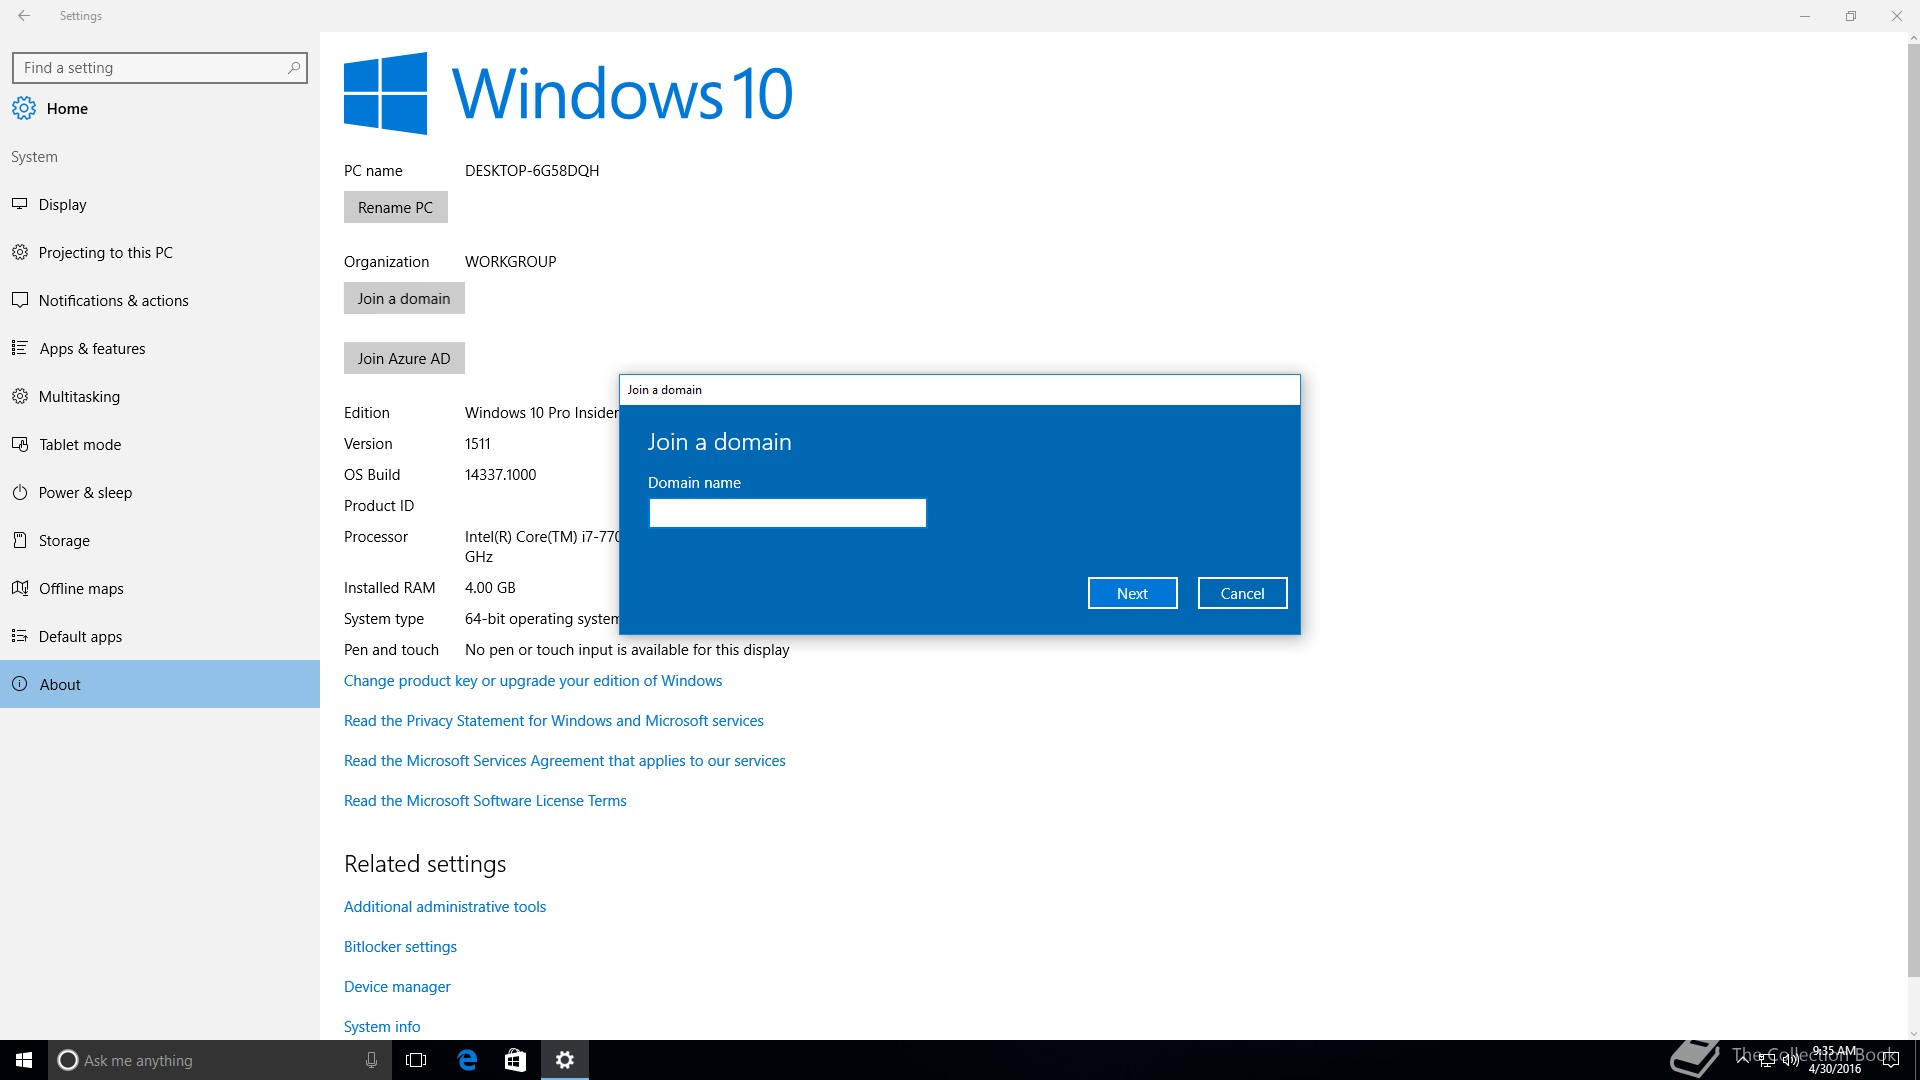Open the Action Center notification icon
Image resolution: width=1920 pixels, height=1080 pixels.
(x=1890, y=1060)
